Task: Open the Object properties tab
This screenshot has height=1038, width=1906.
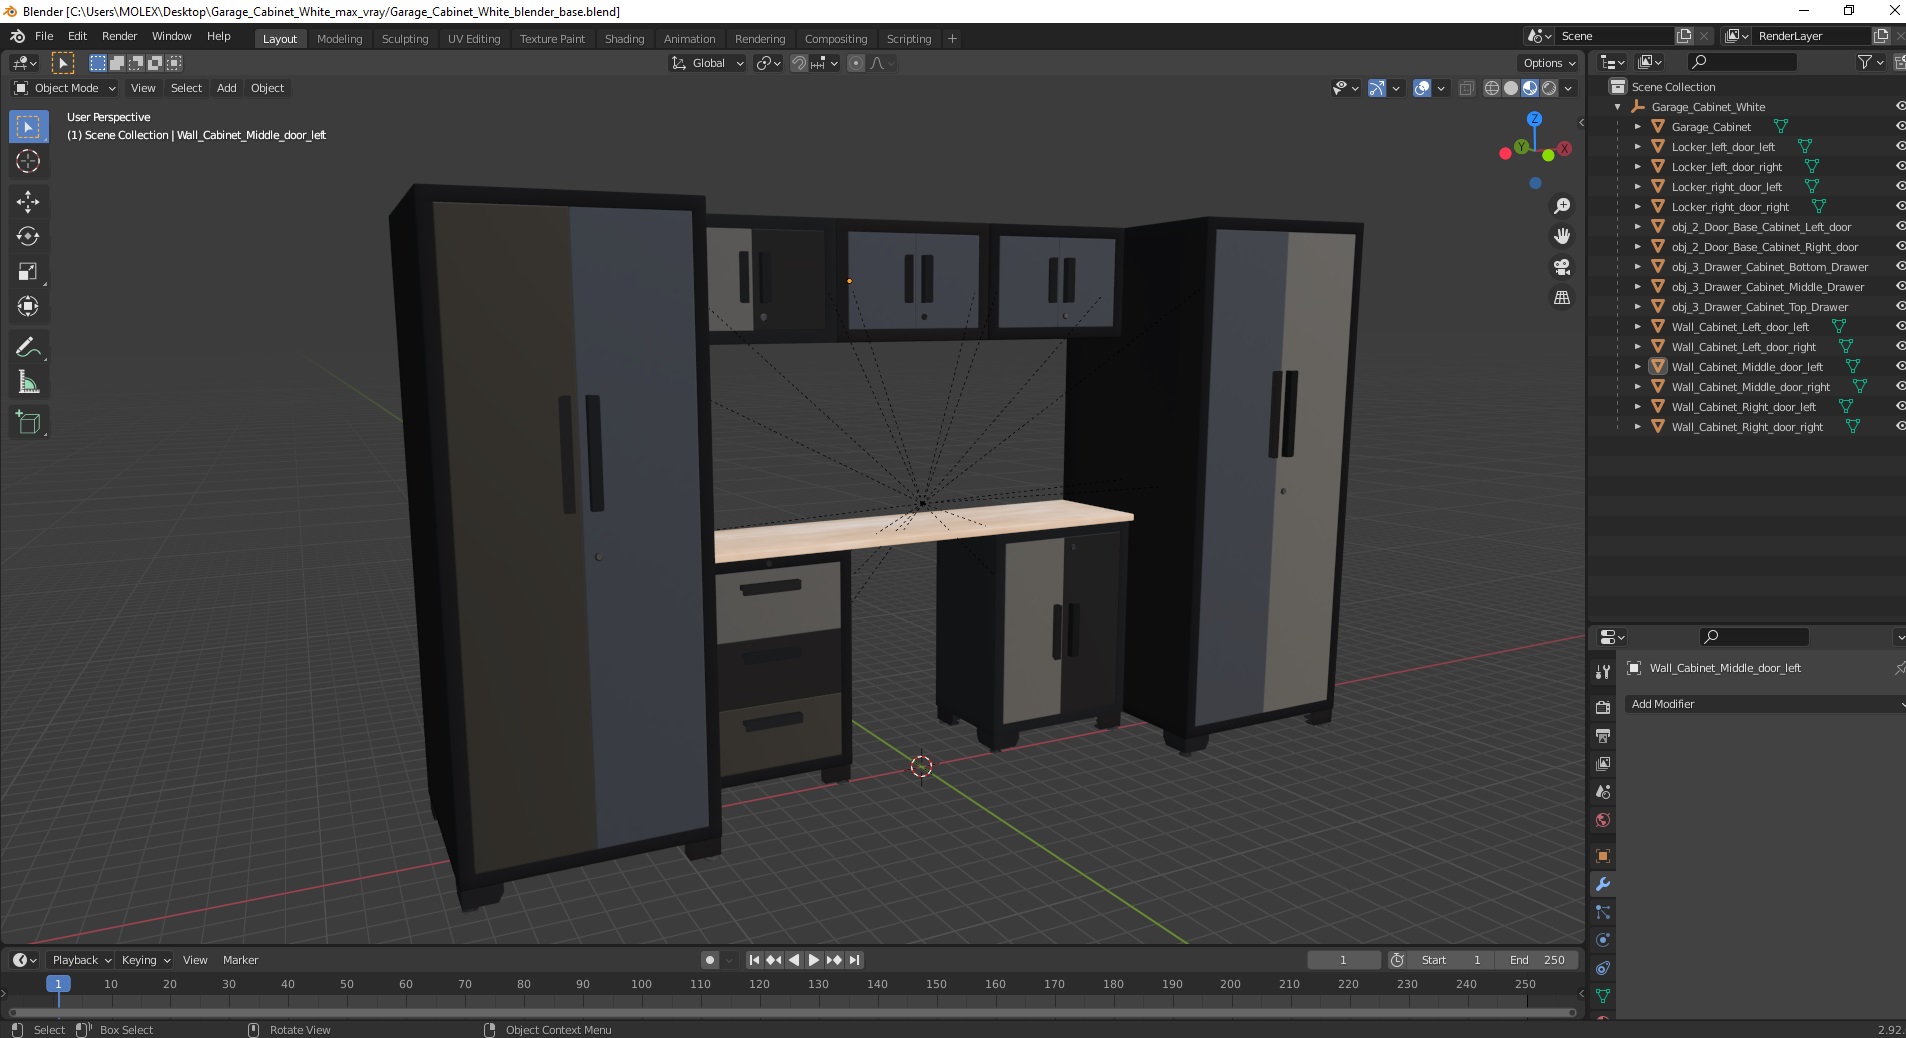Action: point(1603,856)
